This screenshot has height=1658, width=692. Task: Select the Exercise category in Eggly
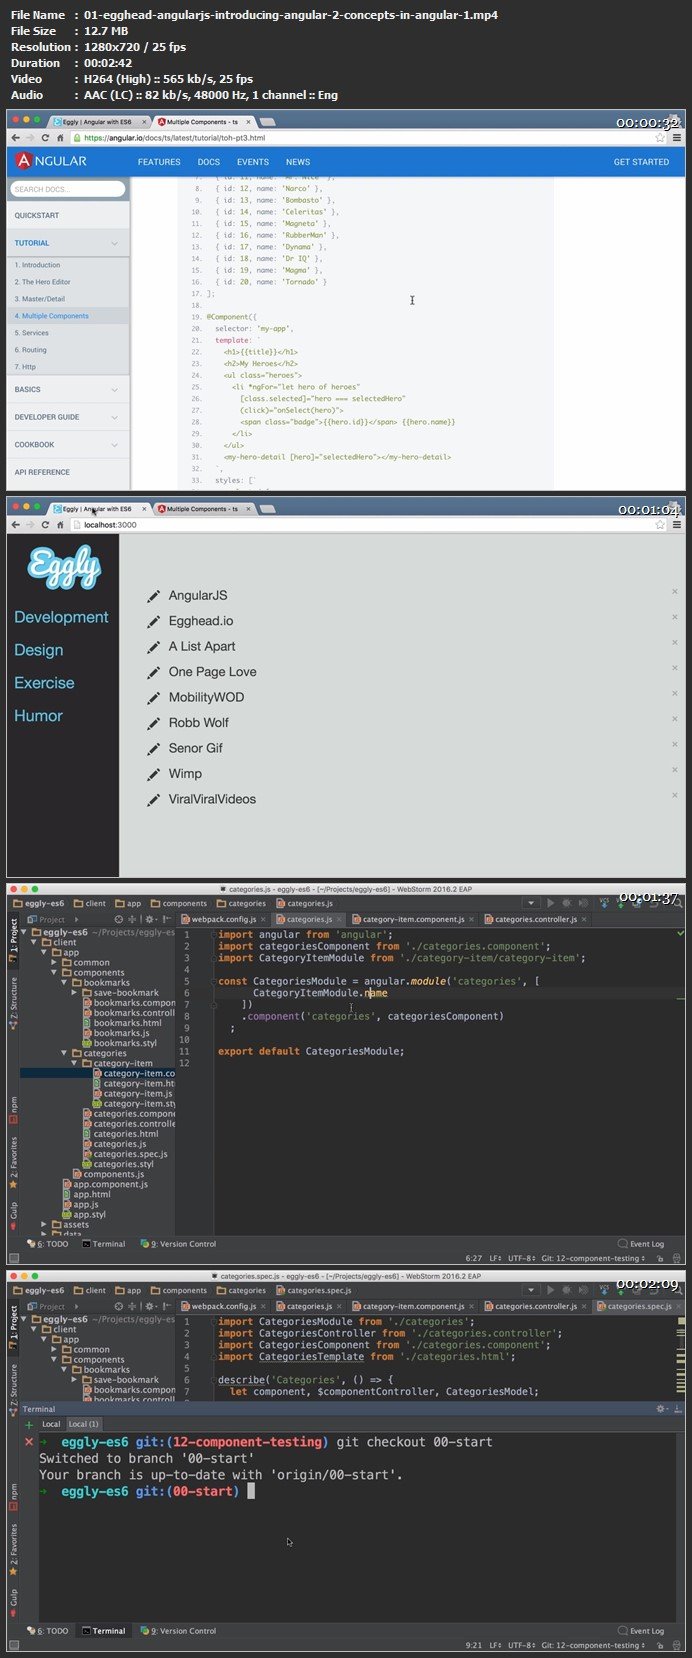point(44,683)
